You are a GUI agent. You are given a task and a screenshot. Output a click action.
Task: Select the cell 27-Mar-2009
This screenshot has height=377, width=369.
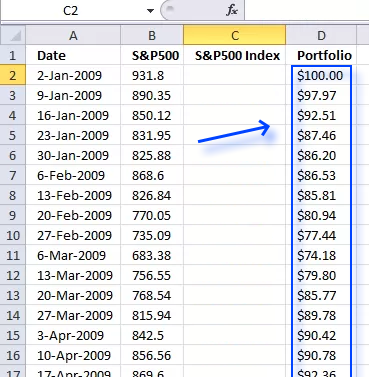[73, 315]
